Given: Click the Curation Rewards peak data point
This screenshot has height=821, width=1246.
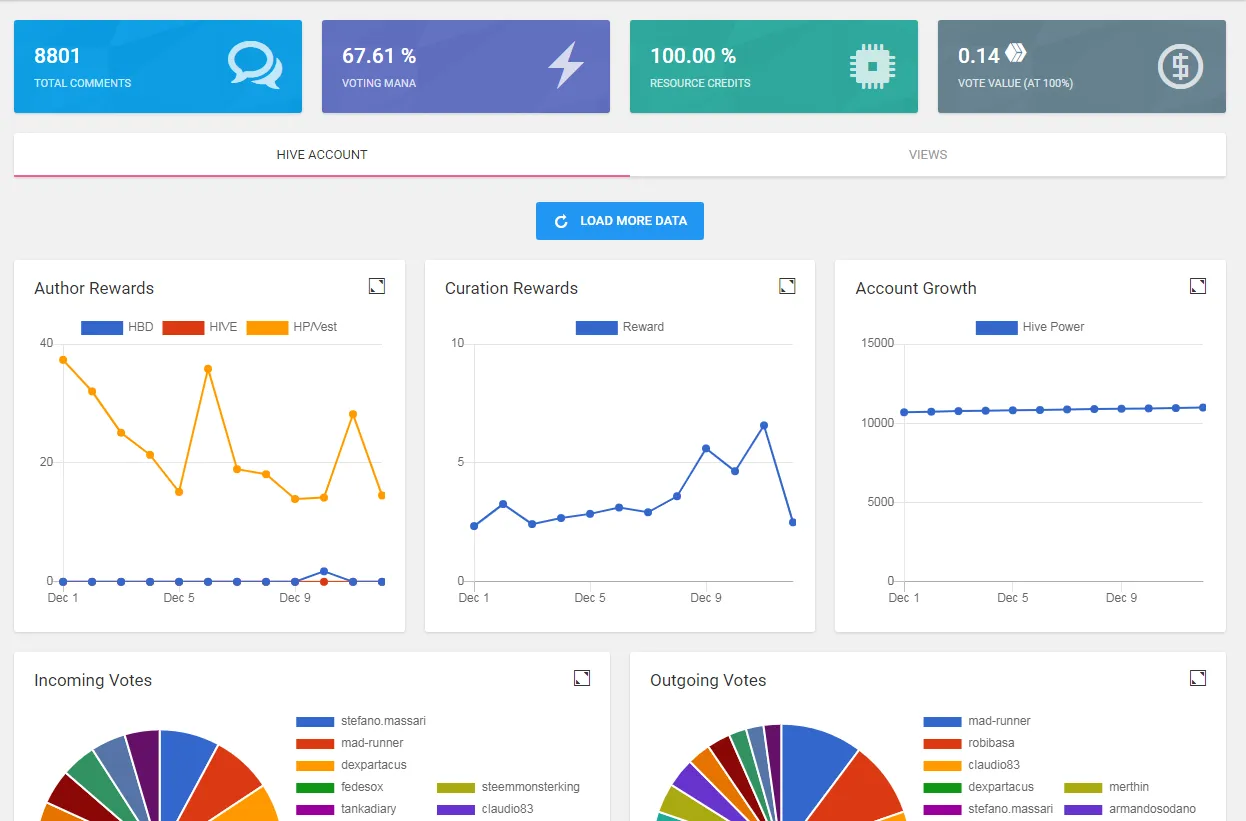Looking at the screenshot, I should (x=764, y=425).
